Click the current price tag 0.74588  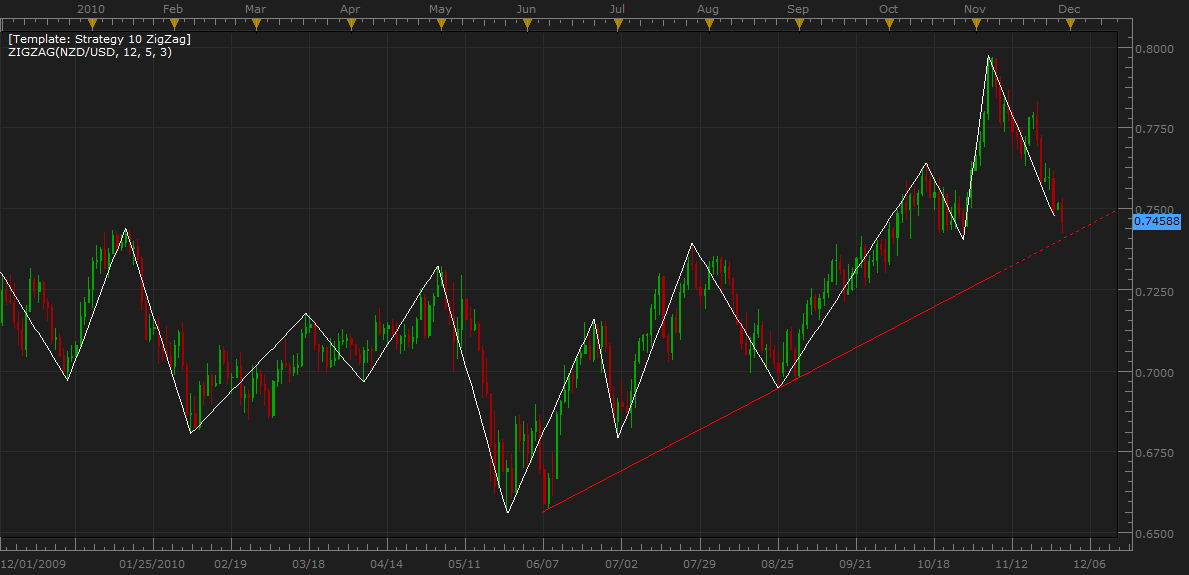click(1157, 220)
